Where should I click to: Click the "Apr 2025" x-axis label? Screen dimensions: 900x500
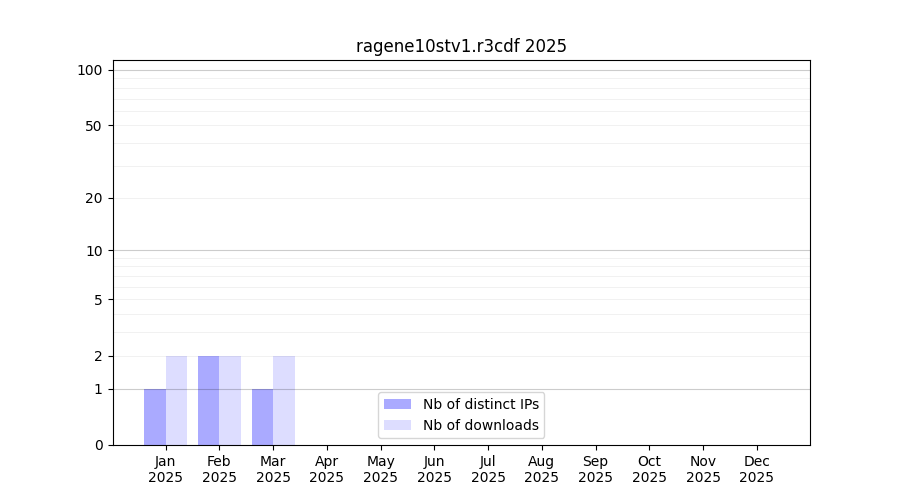(327, 469)
